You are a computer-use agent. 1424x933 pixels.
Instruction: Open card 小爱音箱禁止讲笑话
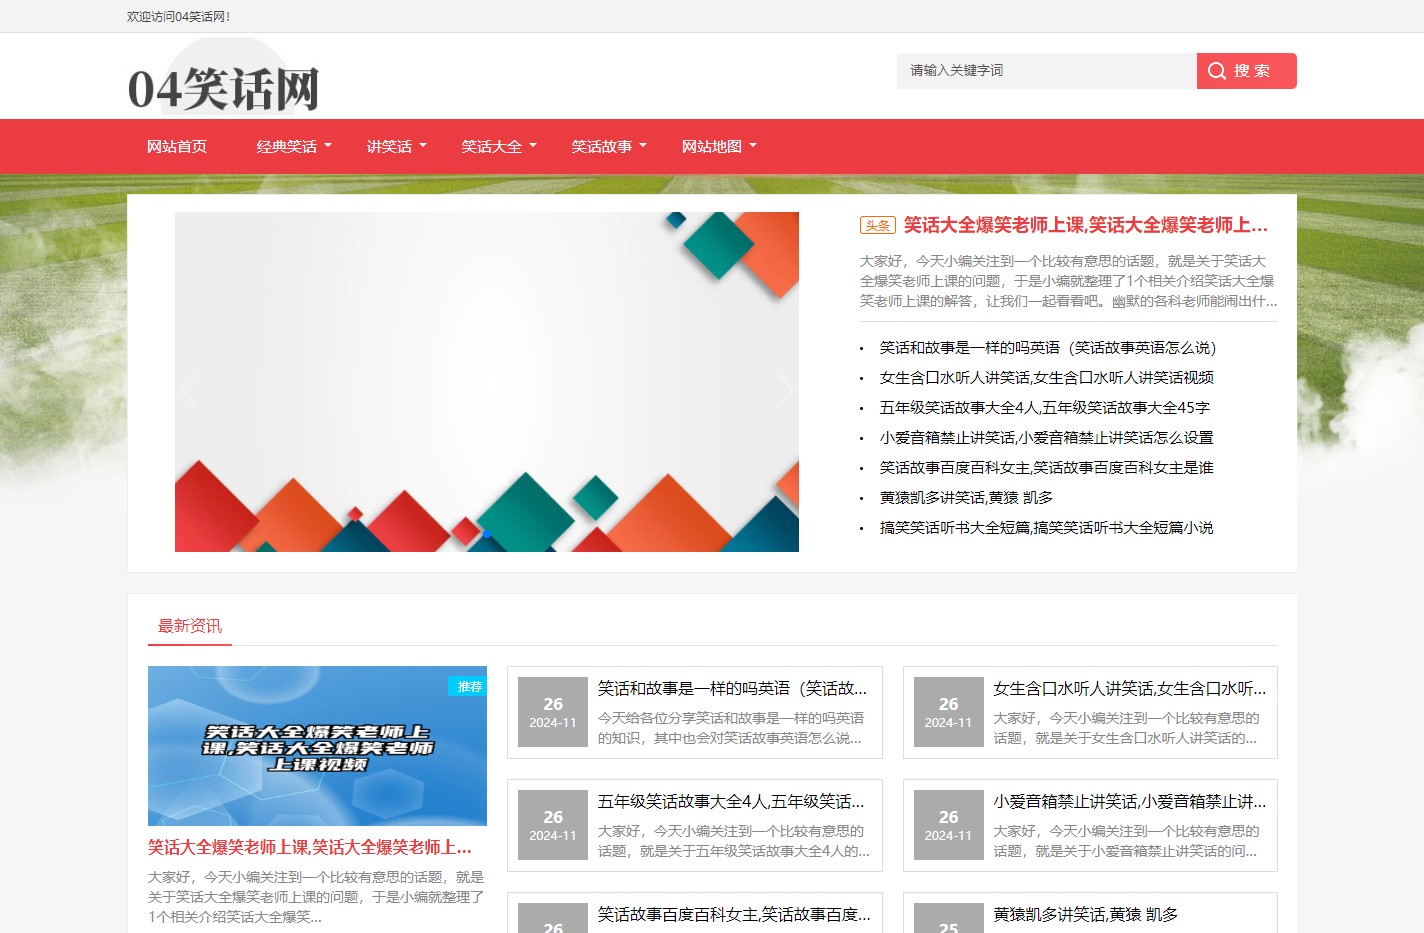pos(1129,801)
